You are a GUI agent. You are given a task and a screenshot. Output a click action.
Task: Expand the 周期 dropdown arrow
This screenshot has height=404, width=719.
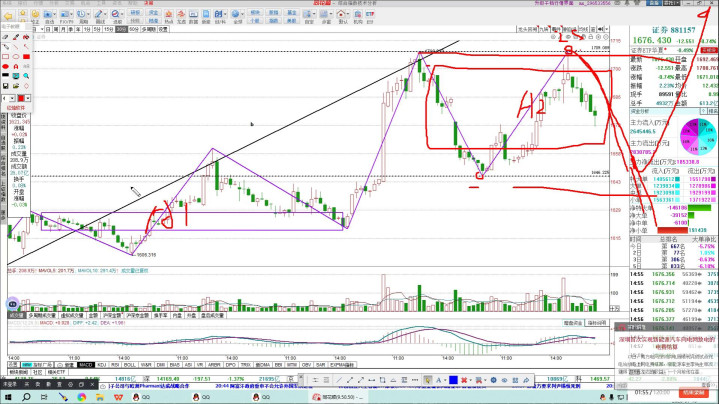tap(88, 14)
